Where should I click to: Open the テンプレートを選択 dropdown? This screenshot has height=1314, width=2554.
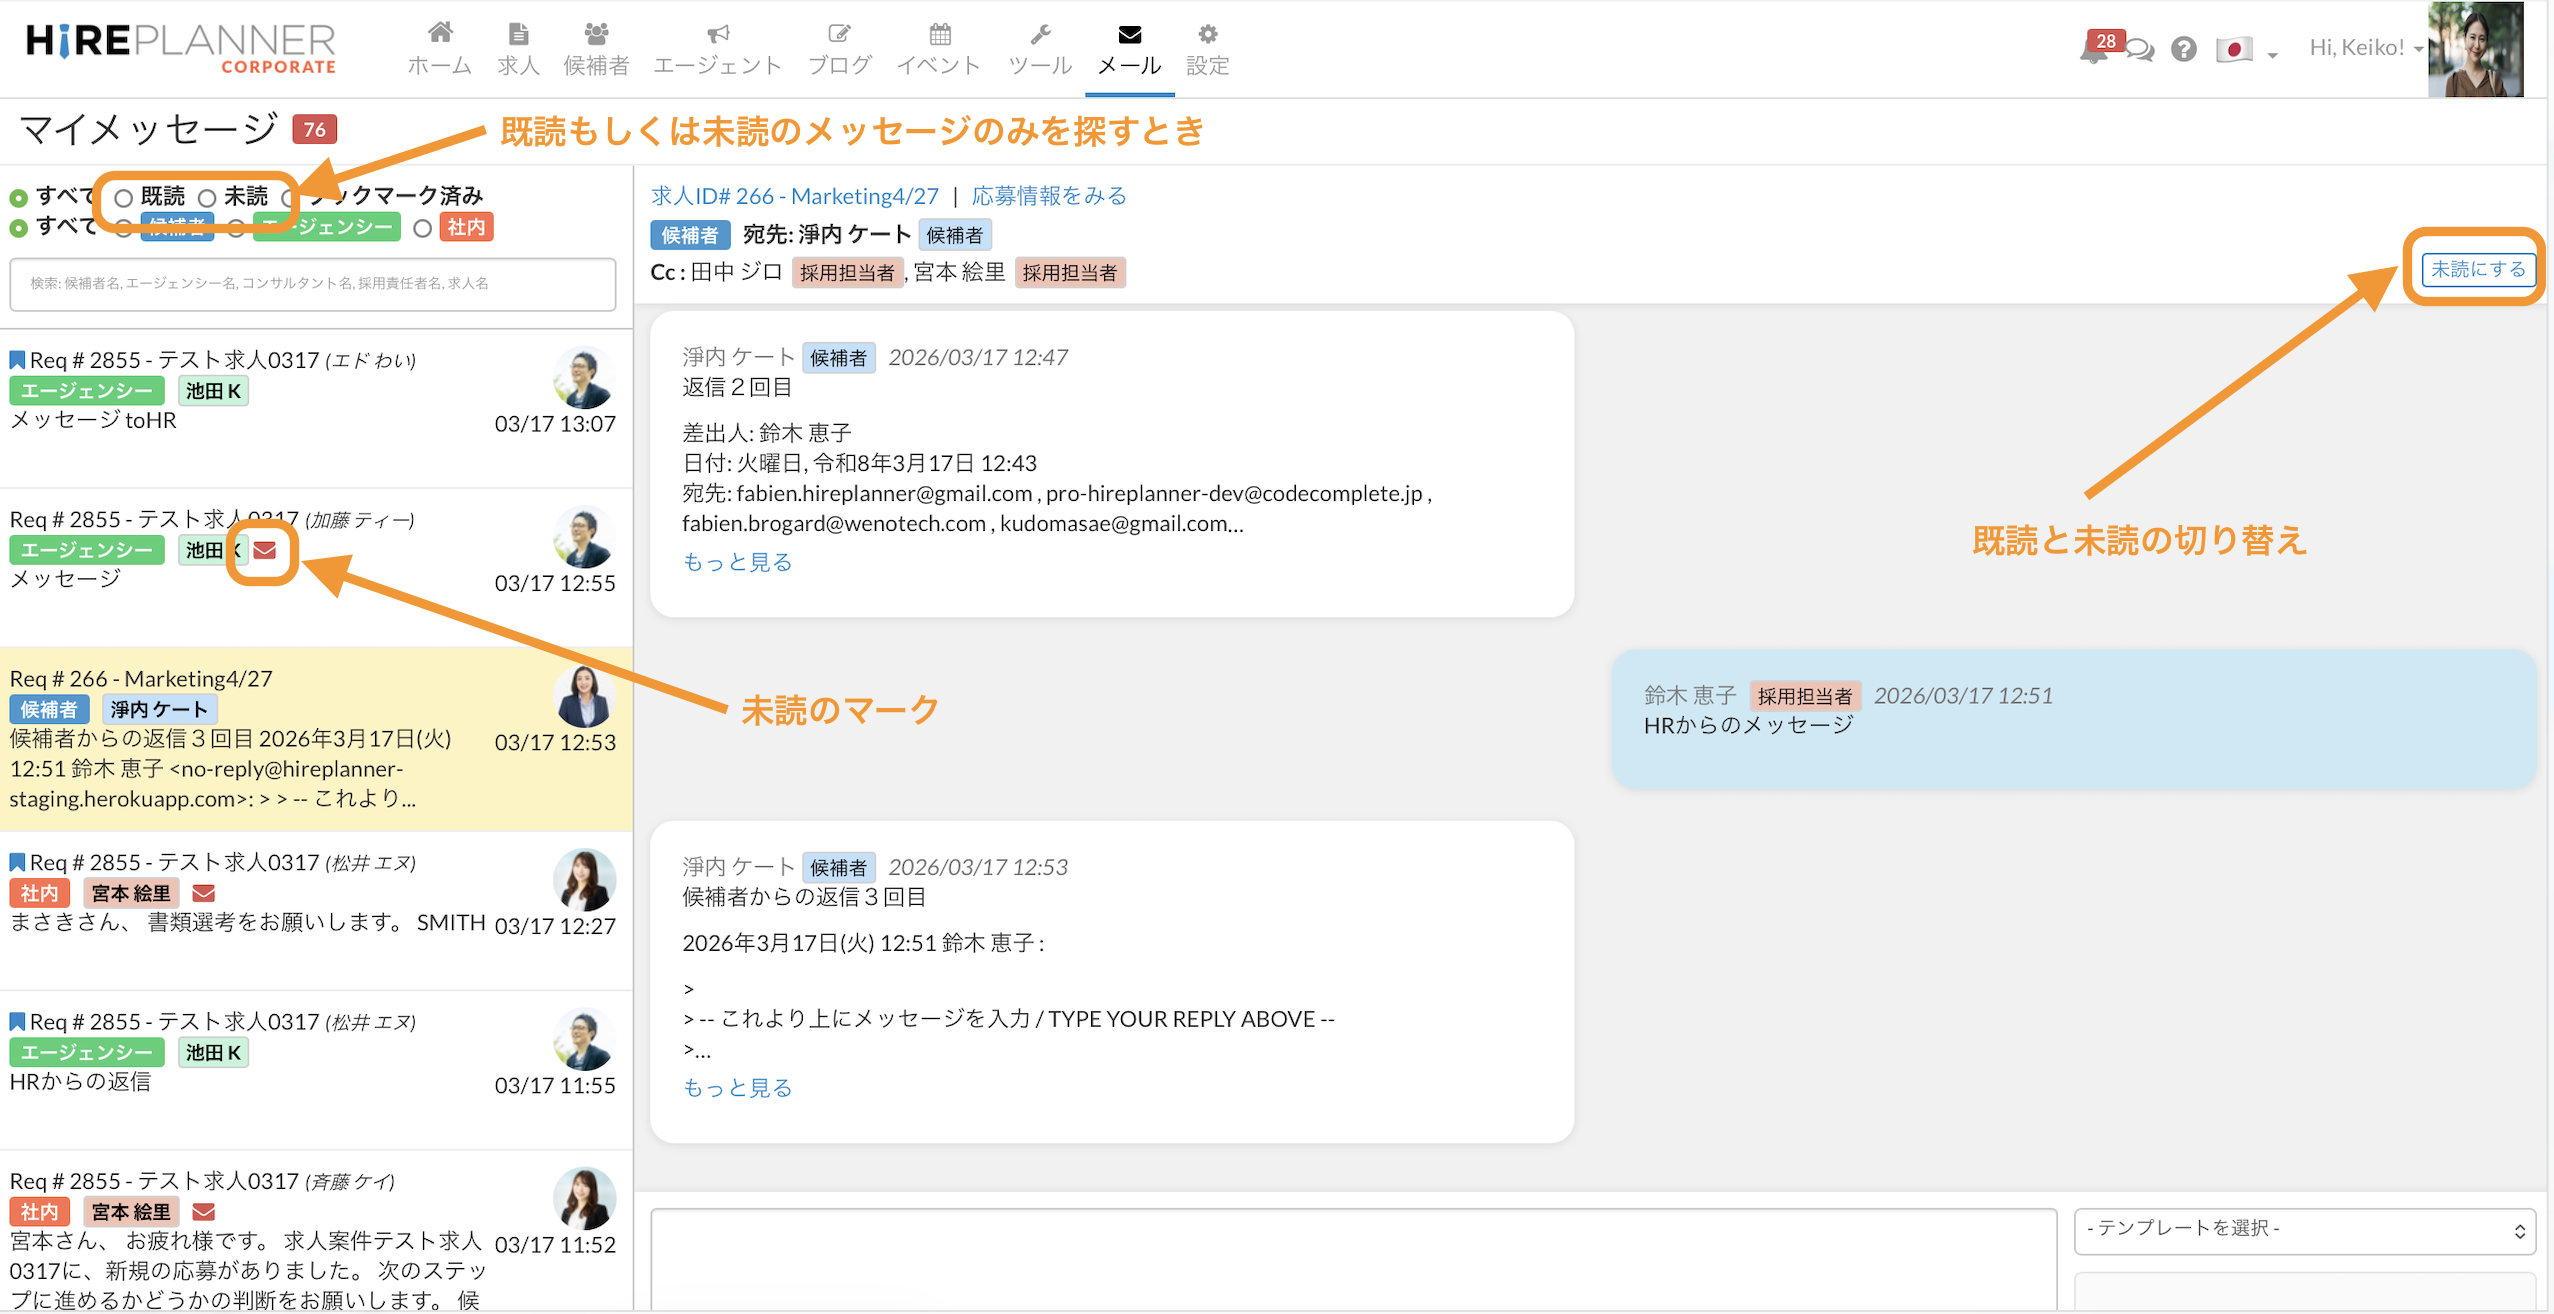point(2304,1230)
